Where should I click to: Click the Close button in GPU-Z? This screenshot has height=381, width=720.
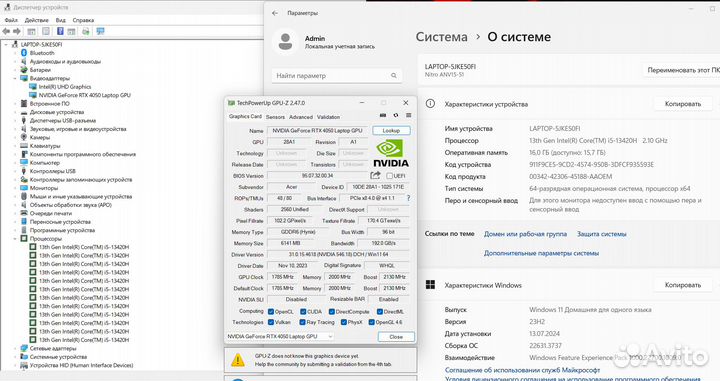[x=396, y=336]
